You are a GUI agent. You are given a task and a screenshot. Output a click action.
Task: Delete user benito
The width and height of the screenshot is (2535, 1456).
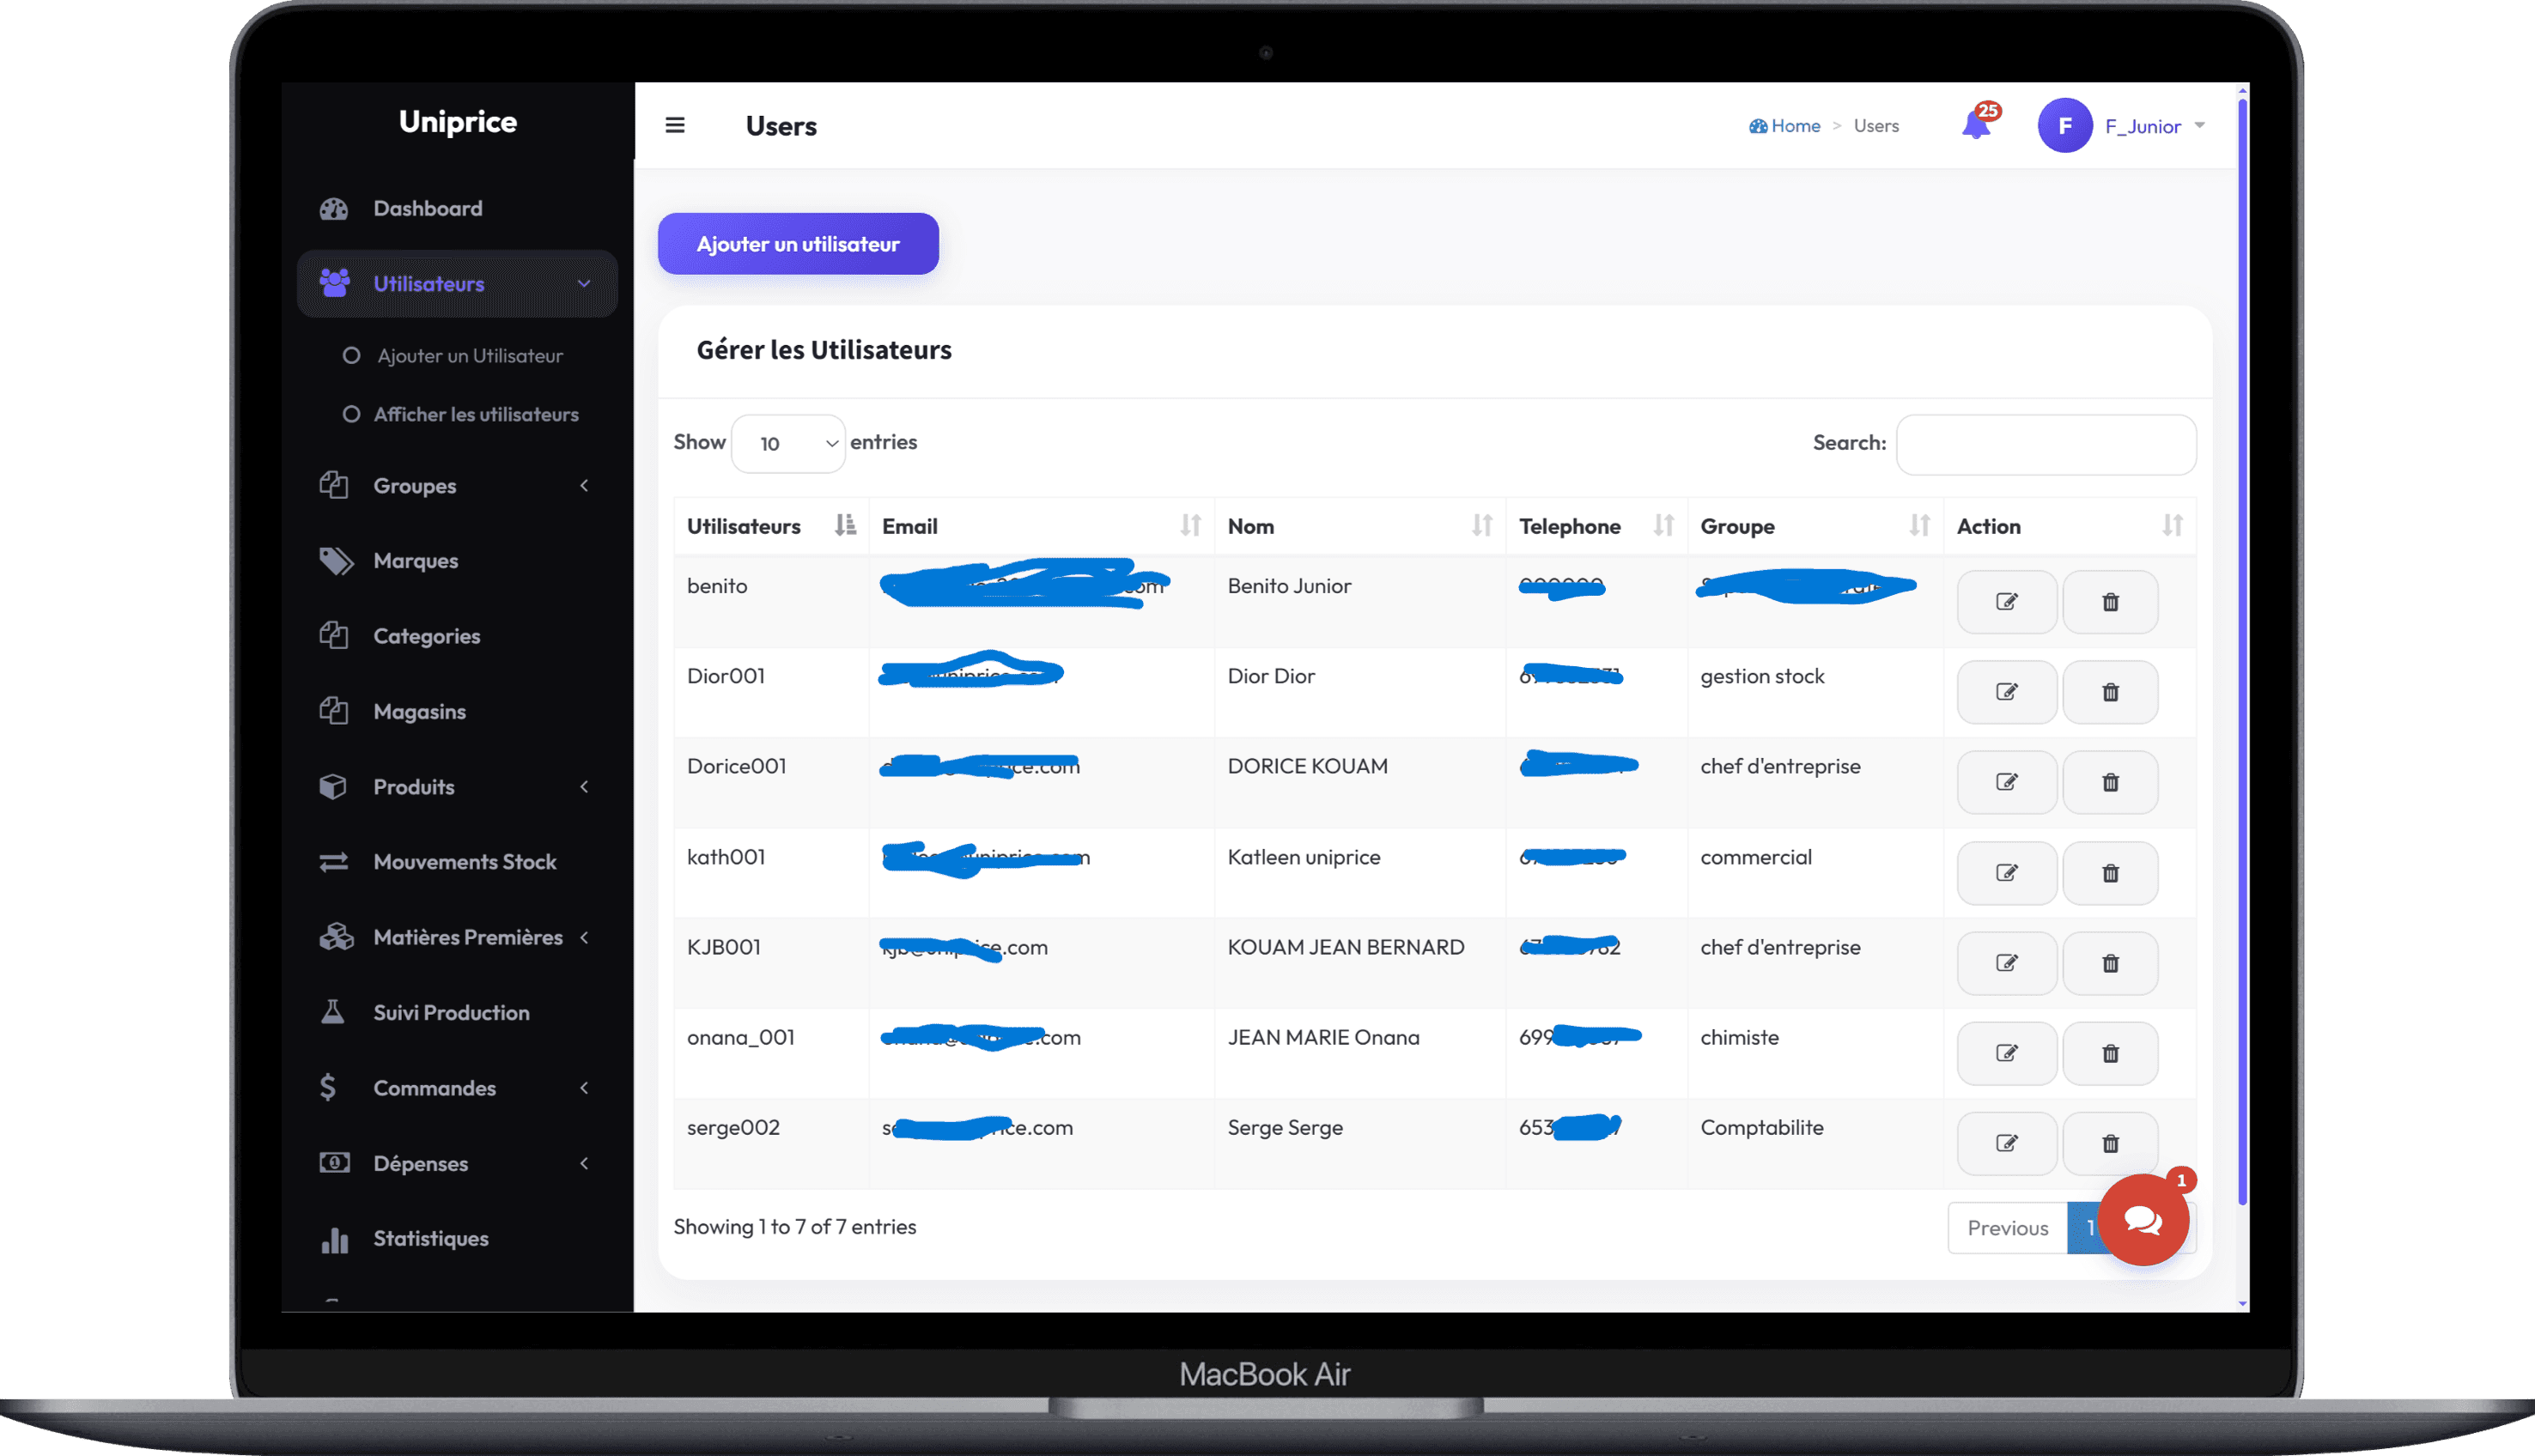(2110, 602)
